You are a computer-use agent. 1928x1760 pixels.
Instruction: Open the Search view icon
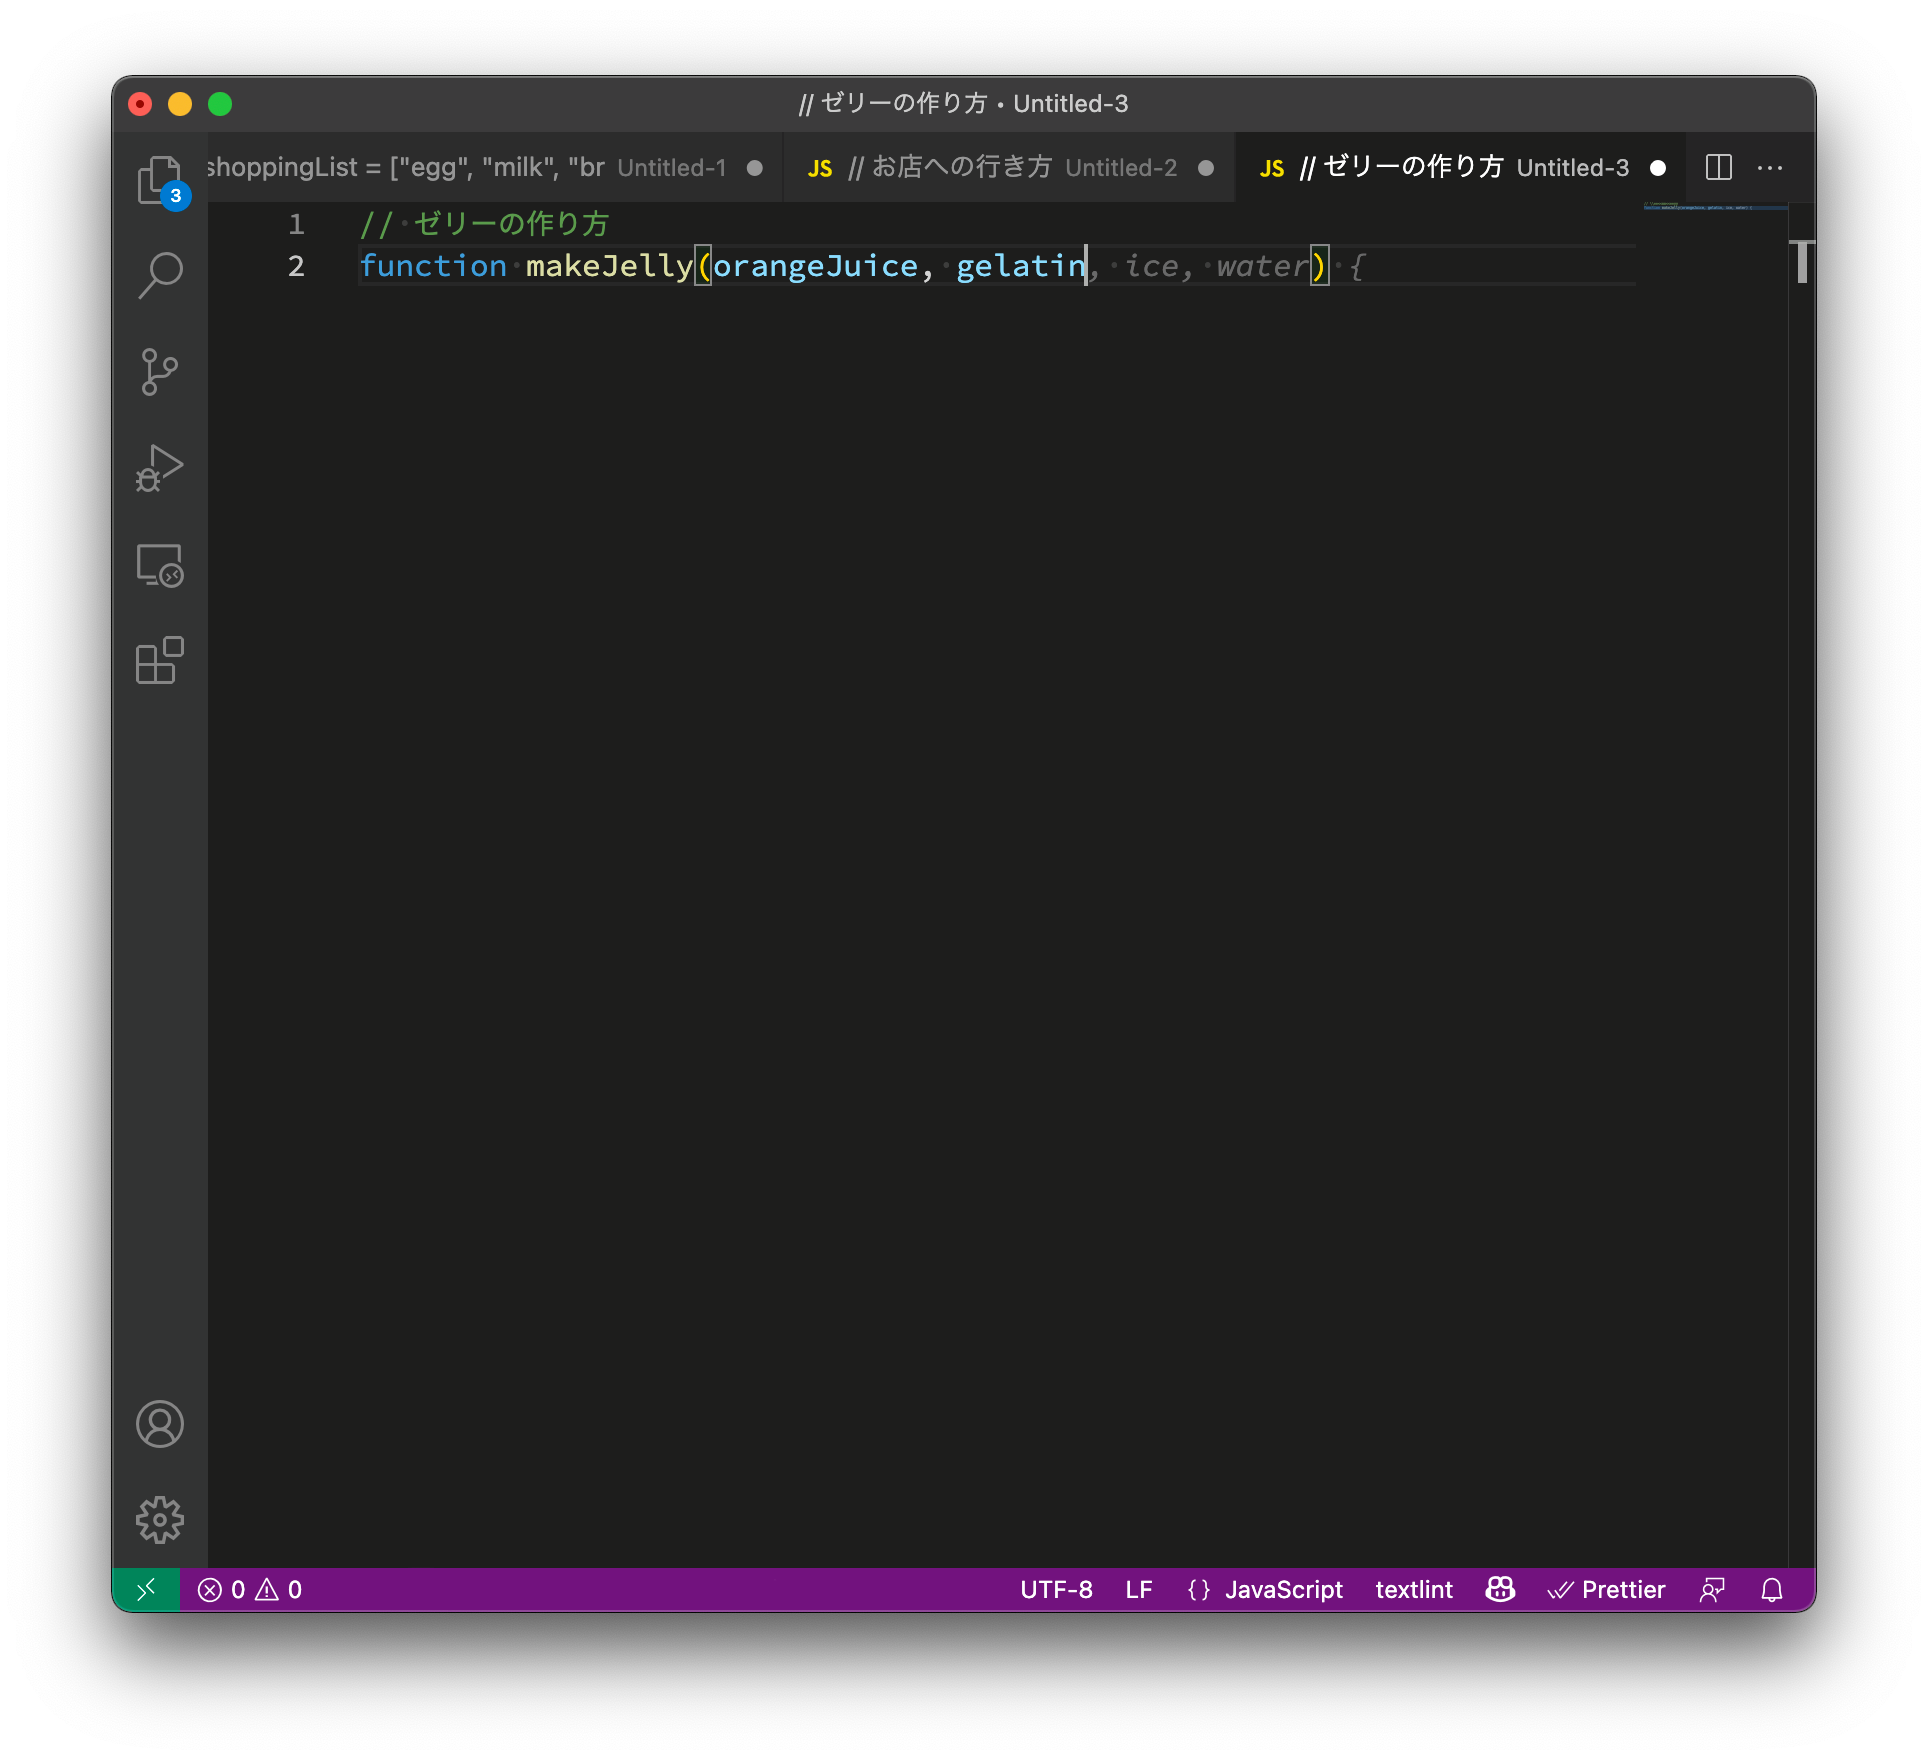coord(159,274)
